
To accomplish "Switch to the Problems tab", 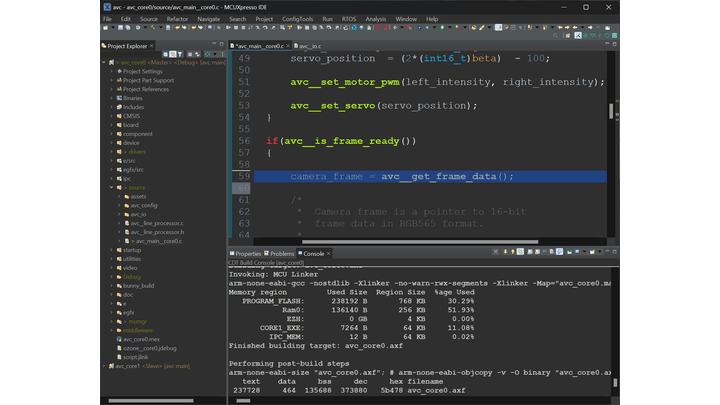I will [282, 254].
